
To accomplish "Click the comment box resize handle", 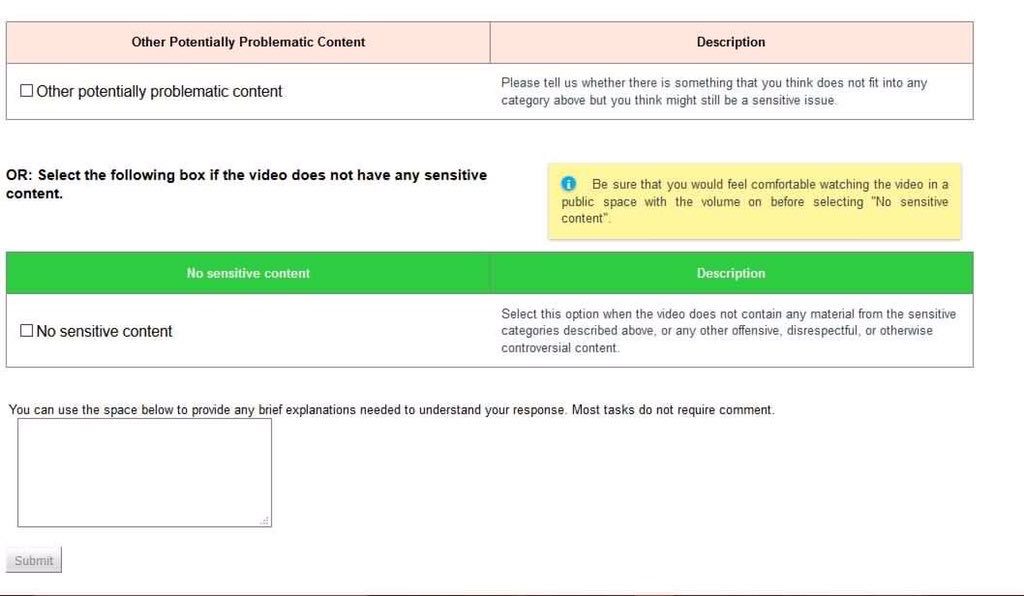I will click(265, 521).
